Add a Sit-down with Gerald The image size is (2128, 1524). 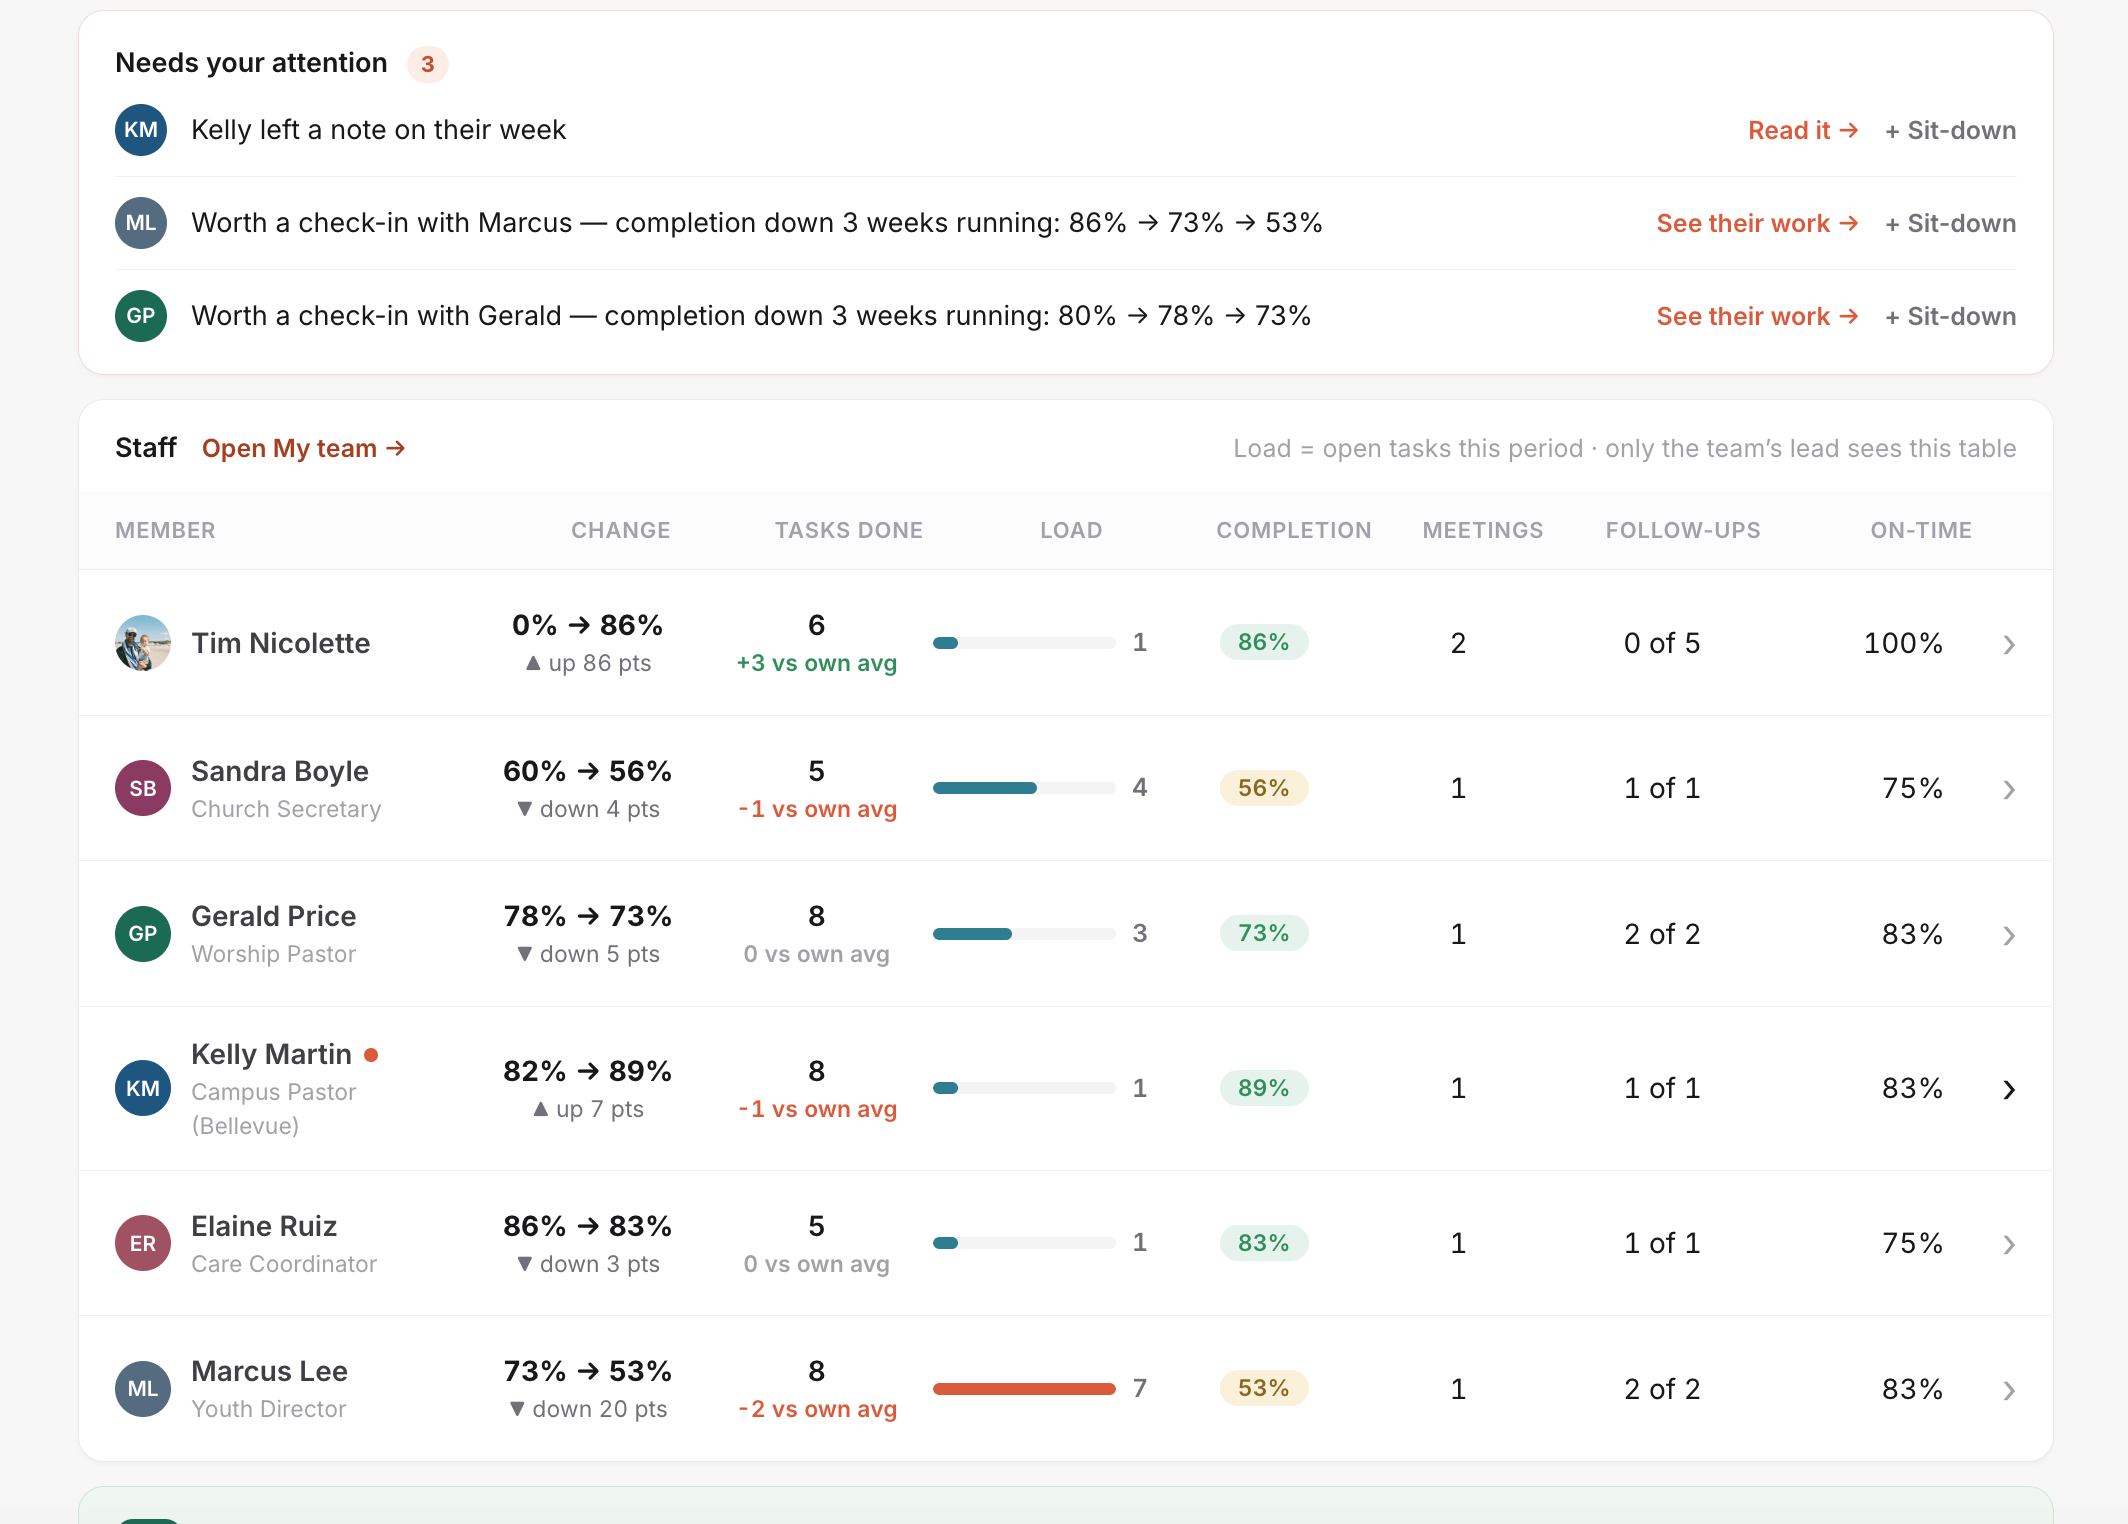(1950, 316)
